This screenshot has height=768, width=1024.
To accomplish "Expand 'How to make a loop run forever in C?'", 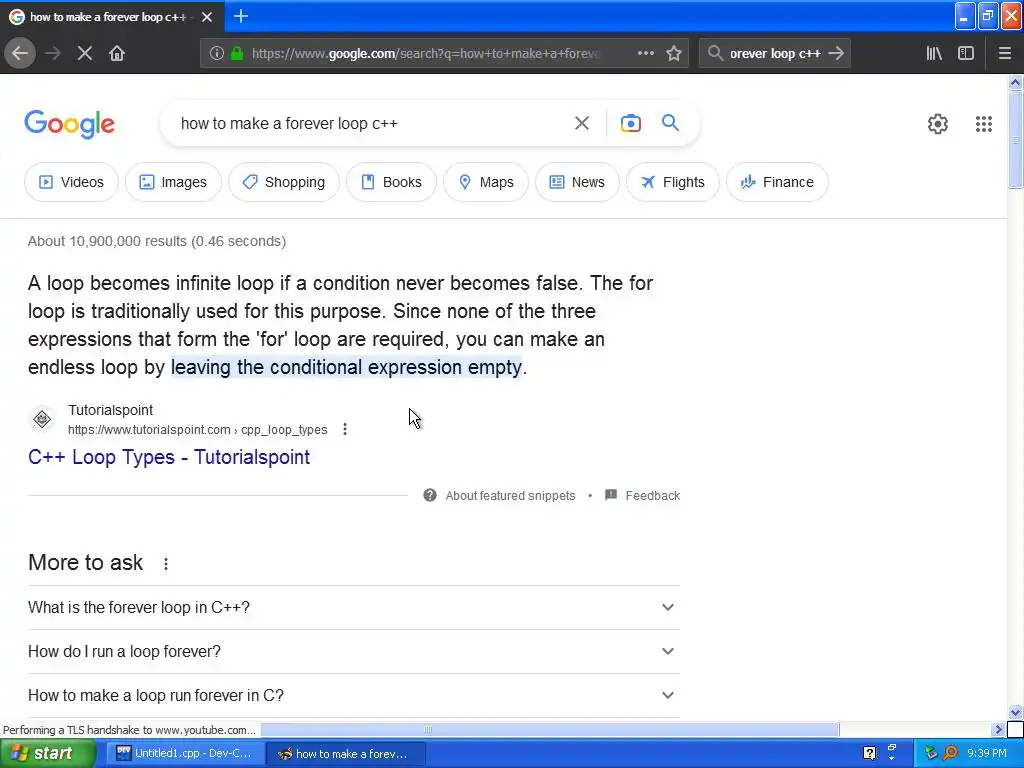I will 353,696.
